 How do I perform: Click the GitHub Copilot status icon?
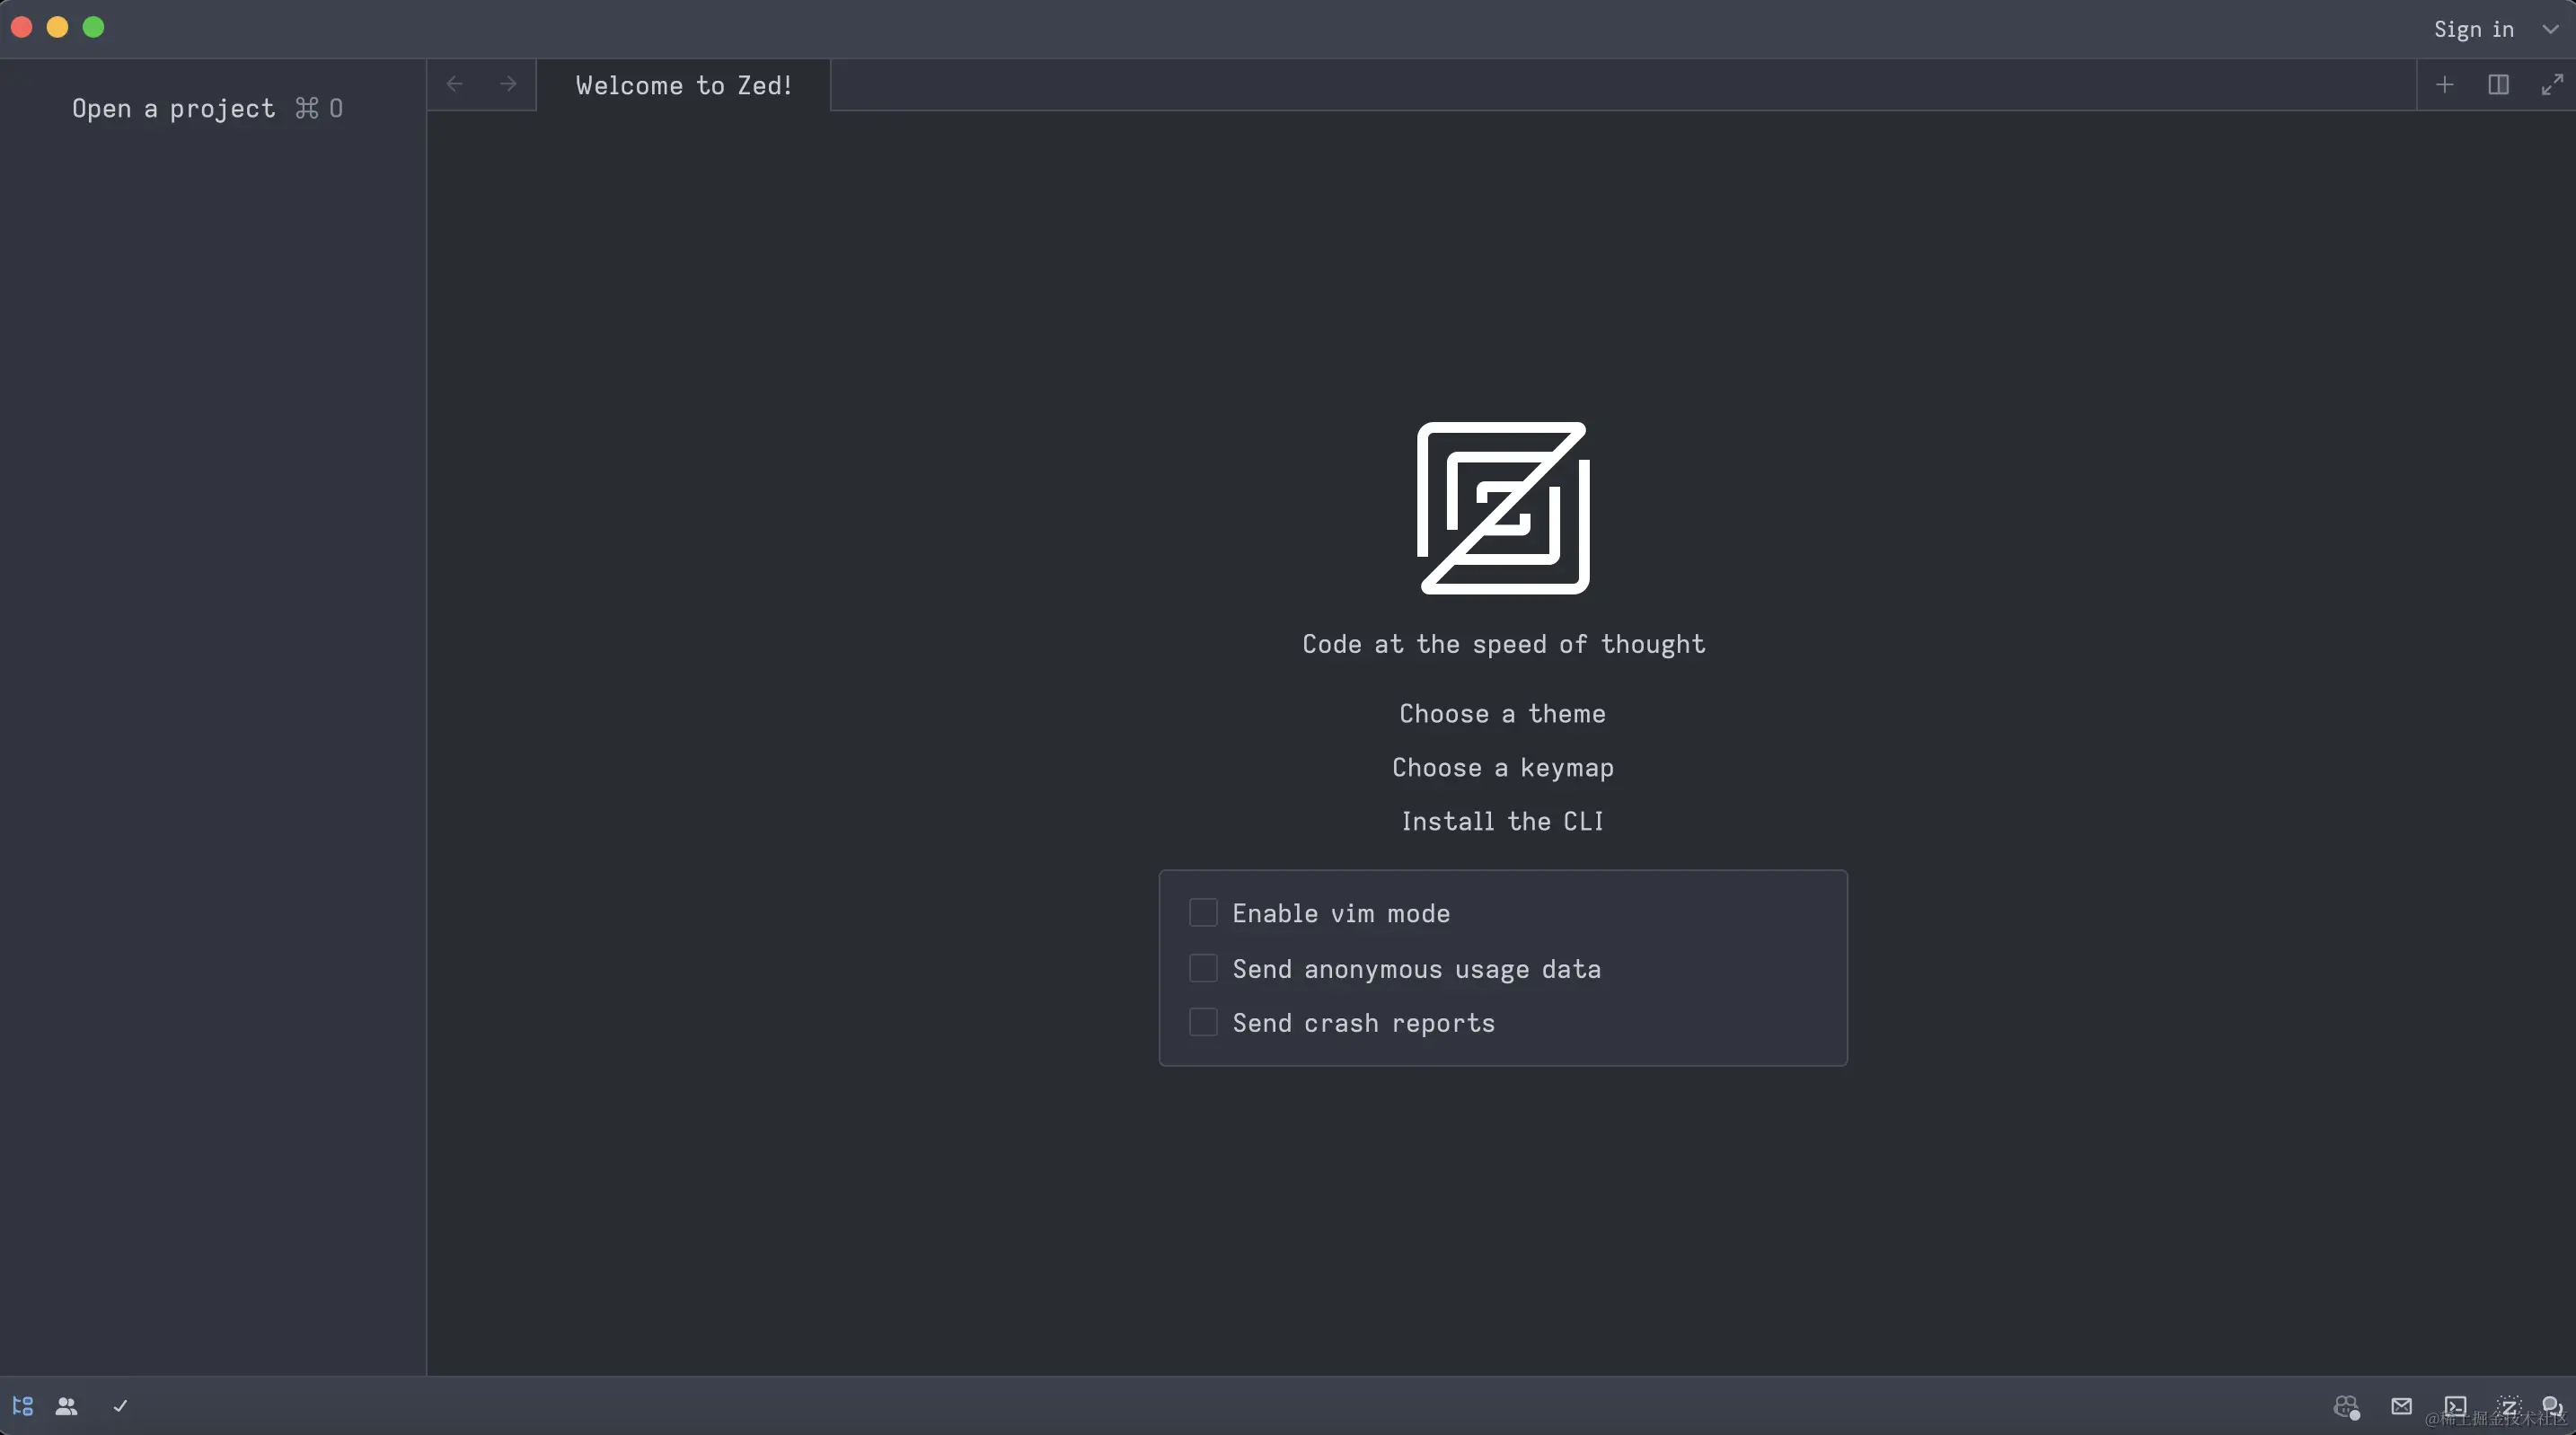(2346, 1406)
